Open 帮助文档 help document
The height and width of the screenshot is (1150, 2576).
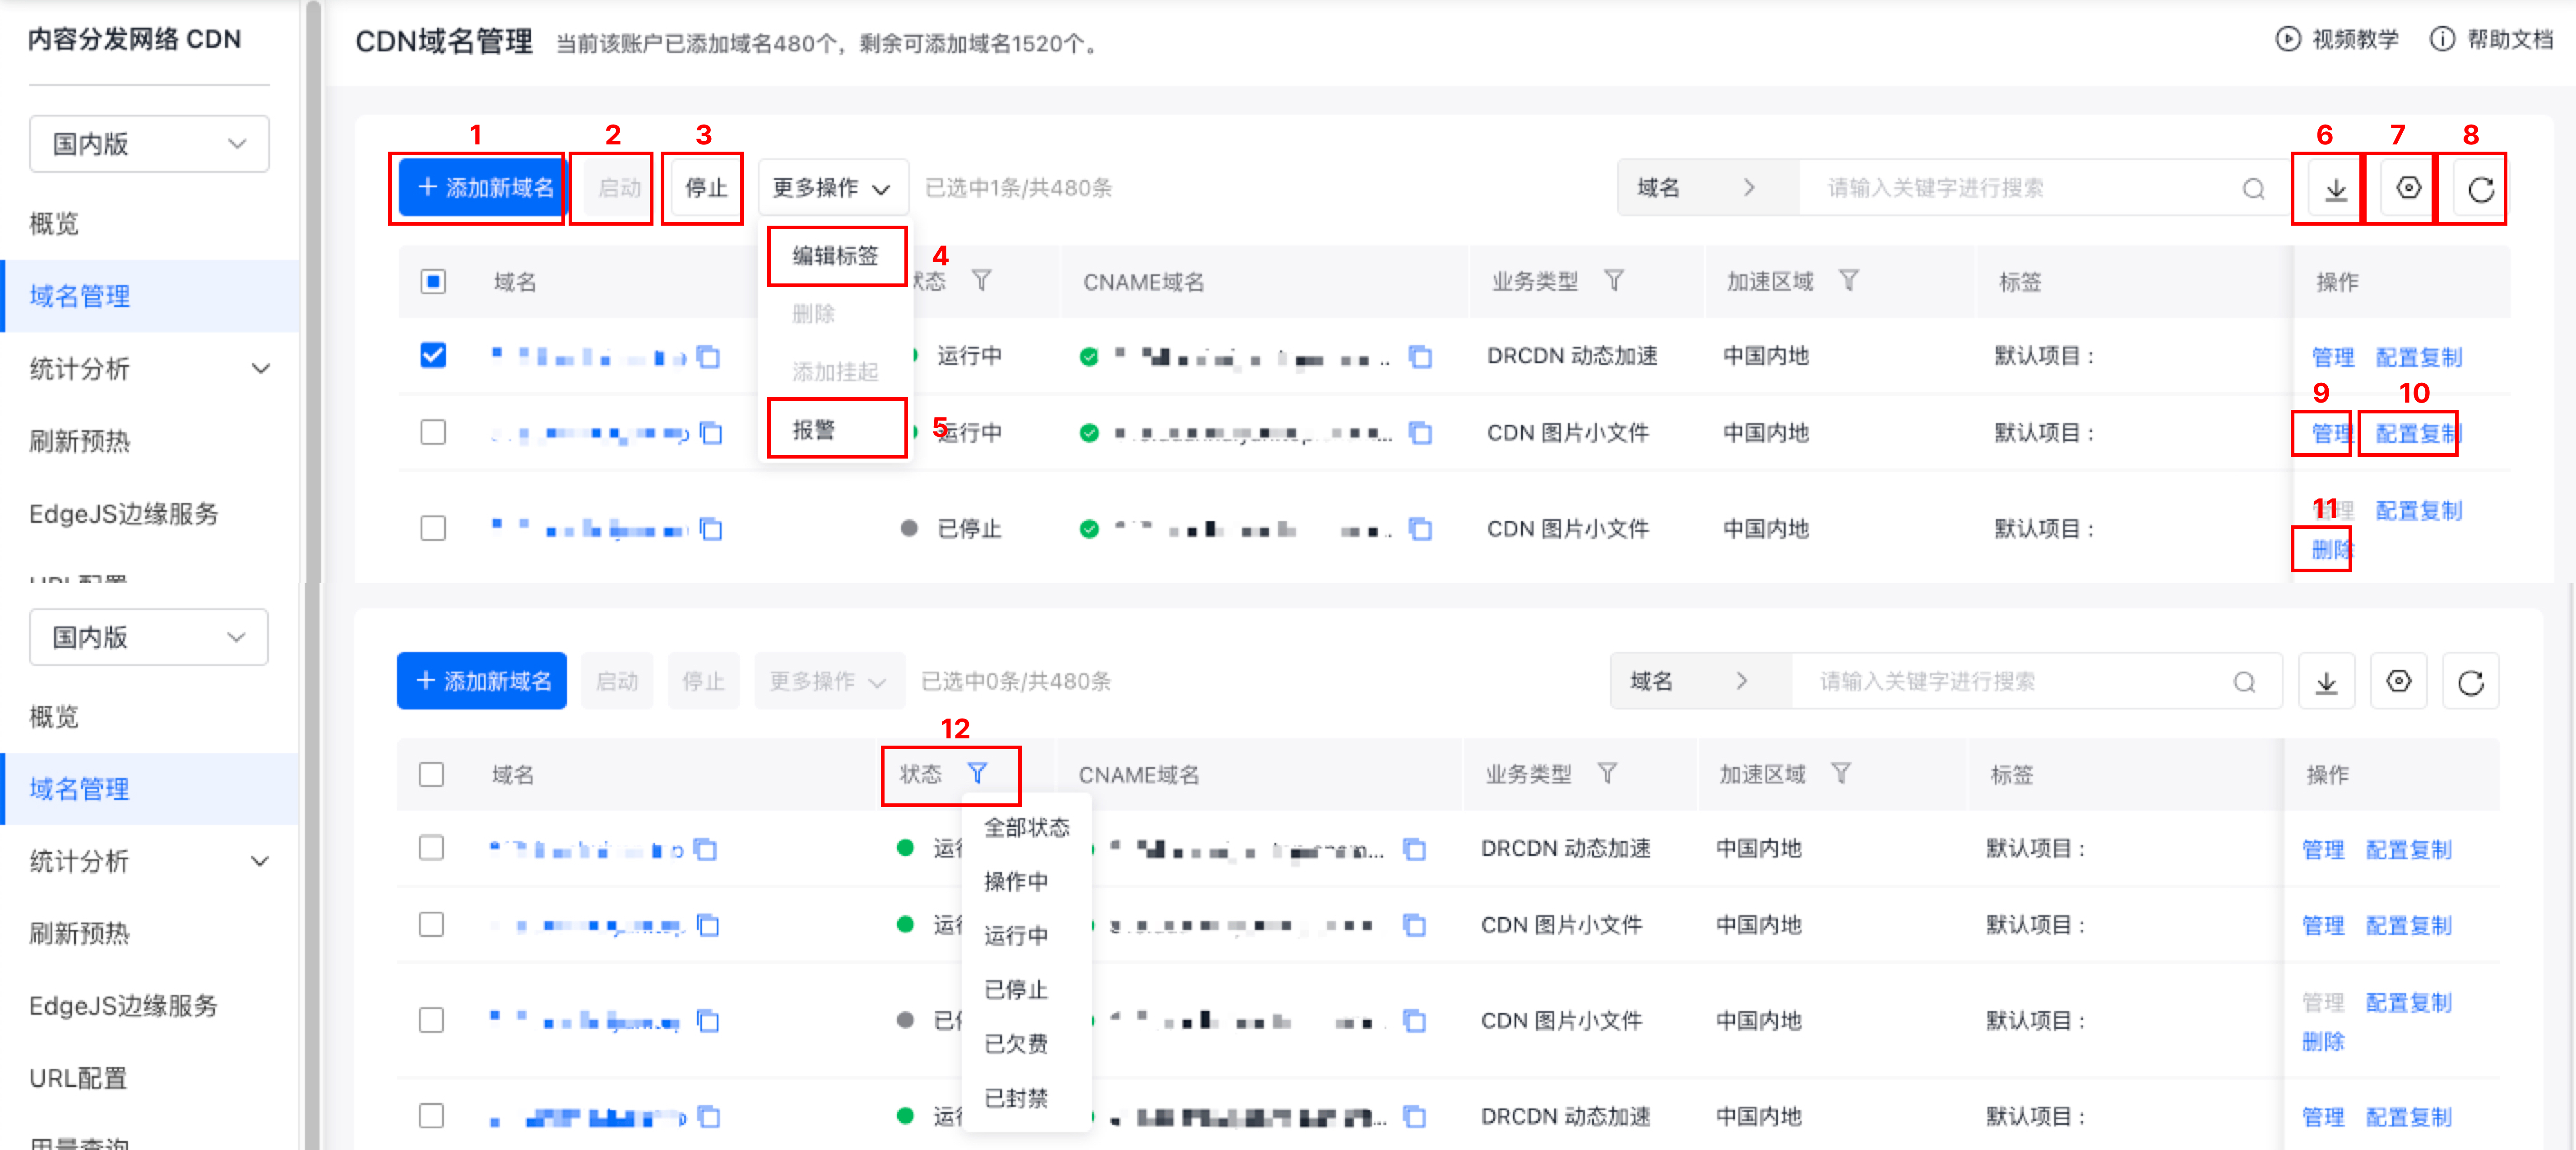[x=2491, y=39]
